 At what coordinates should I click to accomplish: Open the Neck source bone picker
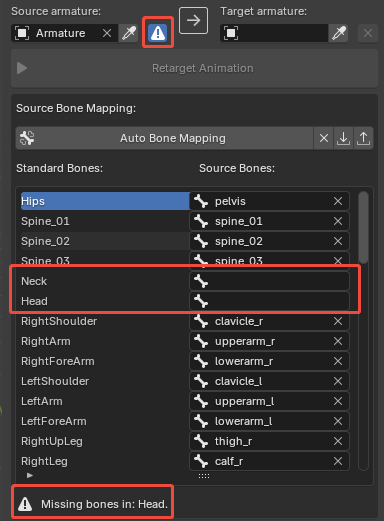coord(269,281)
